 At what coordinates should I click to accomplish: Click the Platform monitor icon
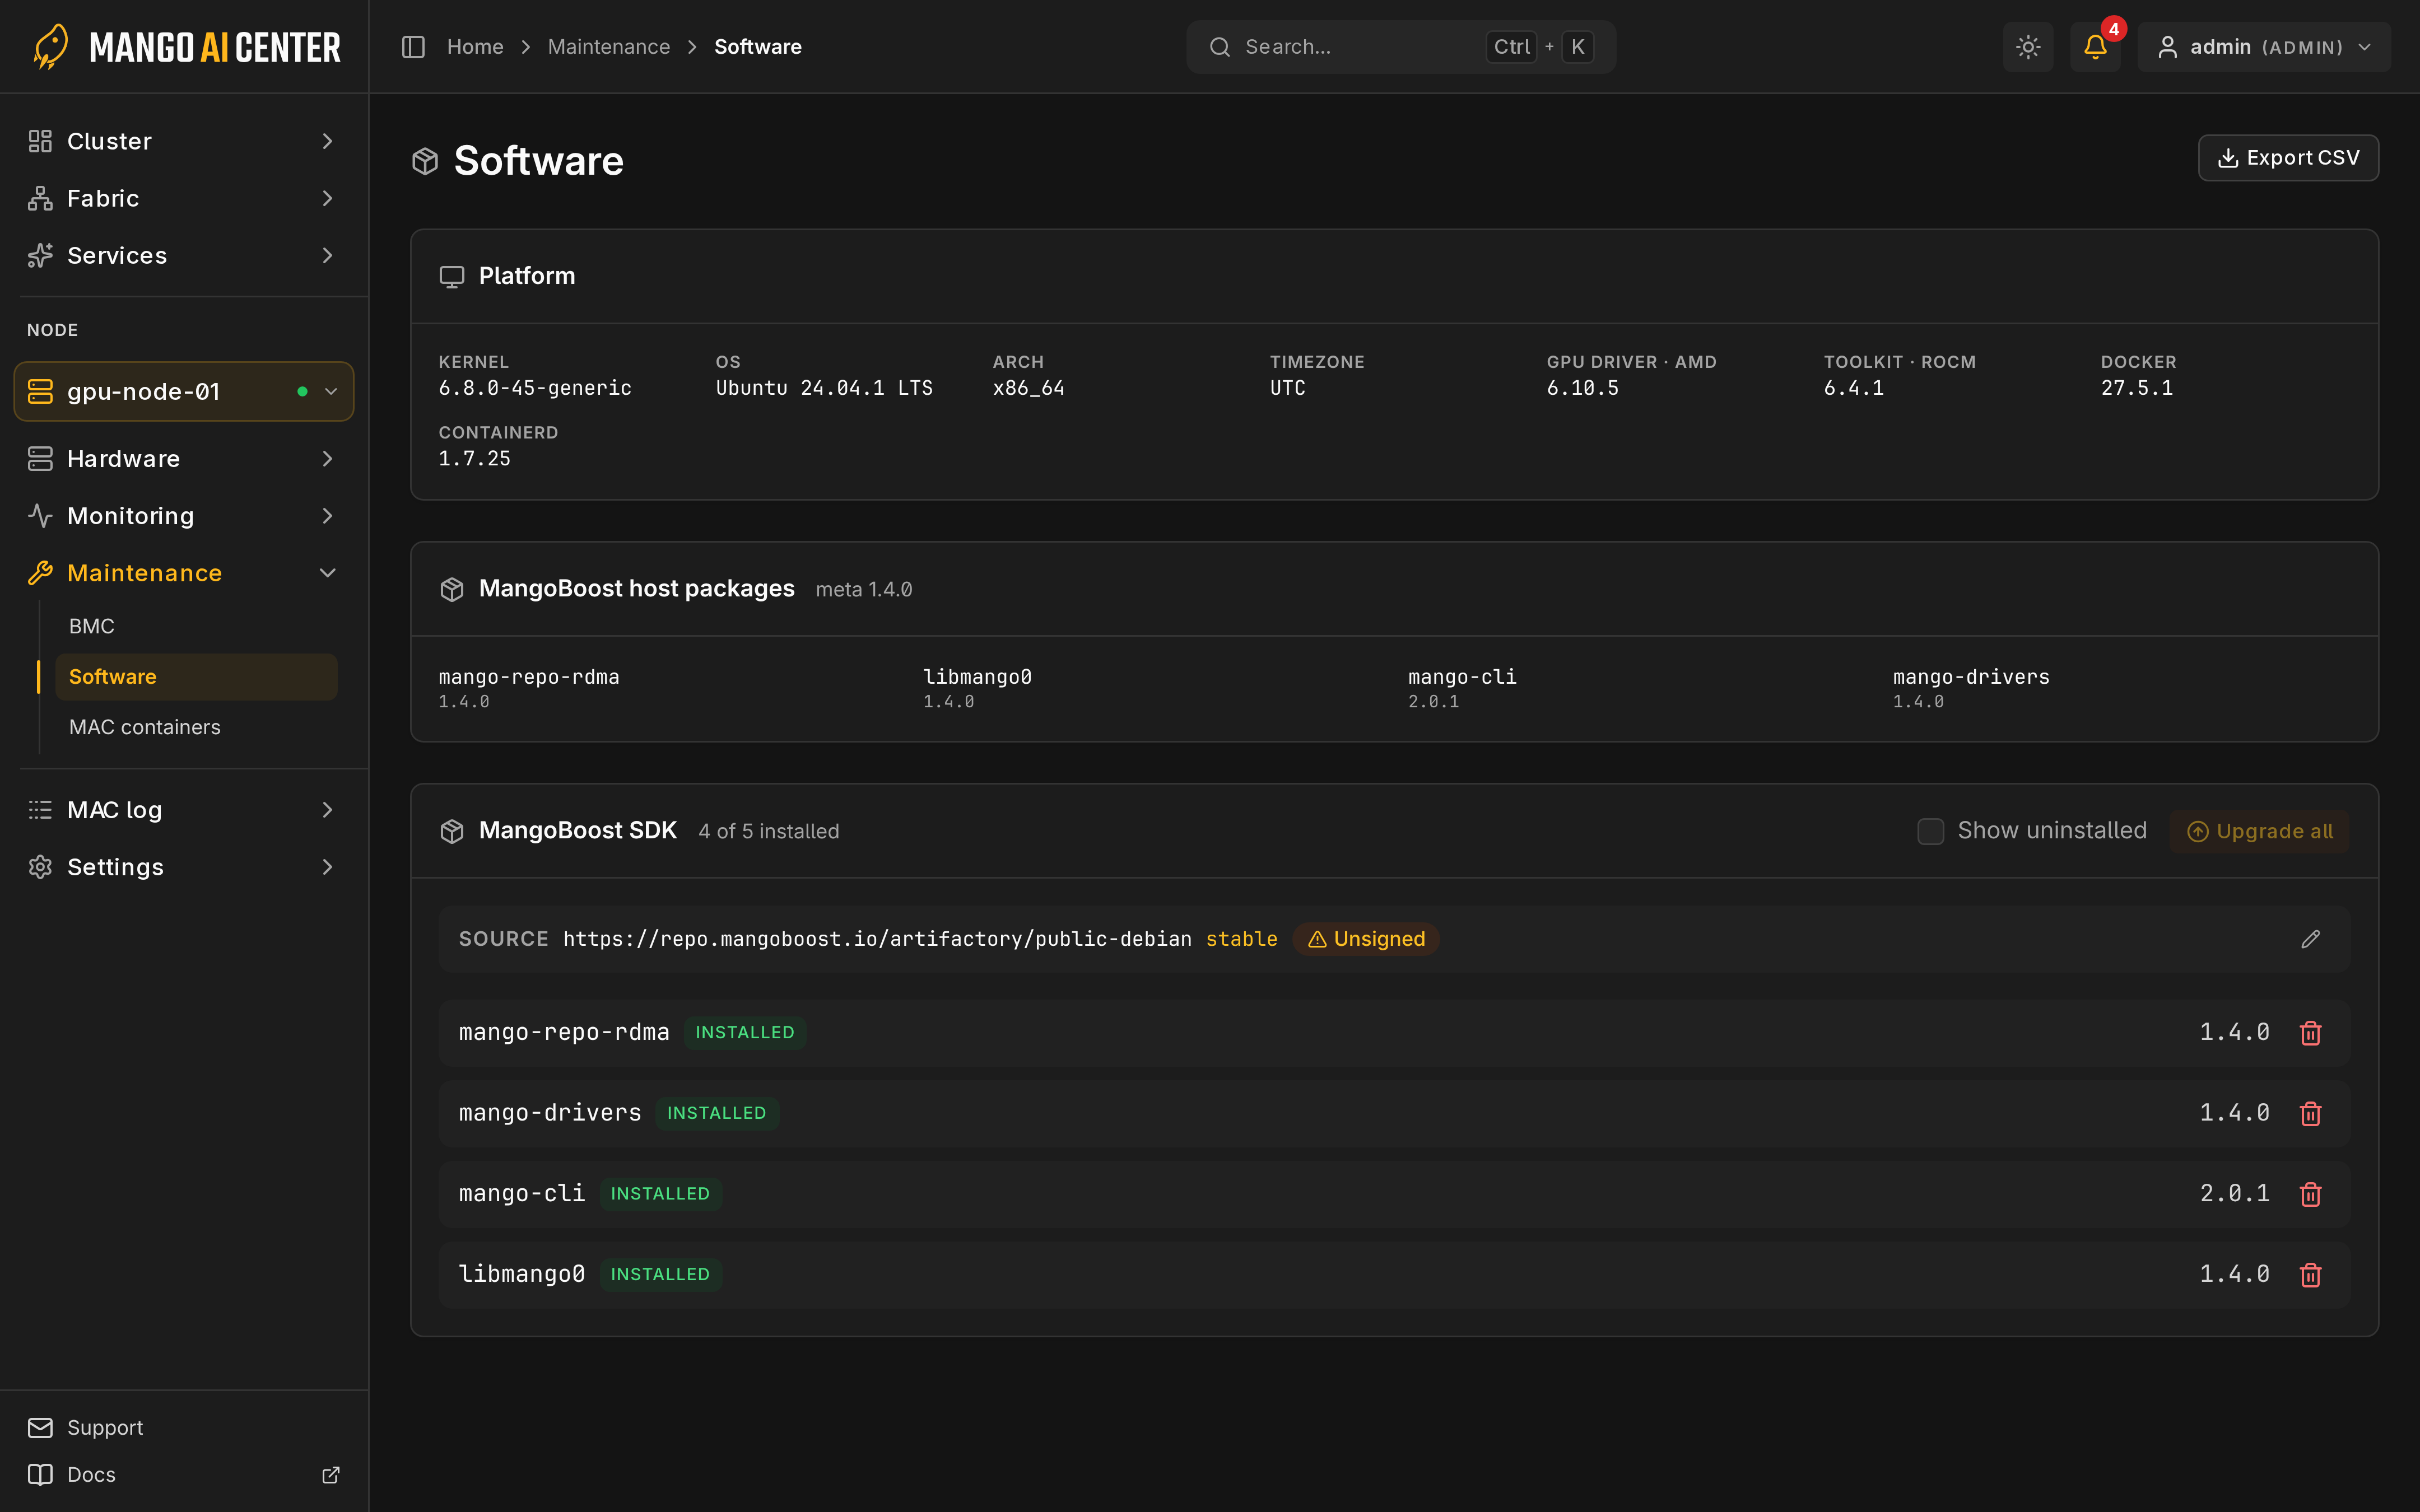452,277
